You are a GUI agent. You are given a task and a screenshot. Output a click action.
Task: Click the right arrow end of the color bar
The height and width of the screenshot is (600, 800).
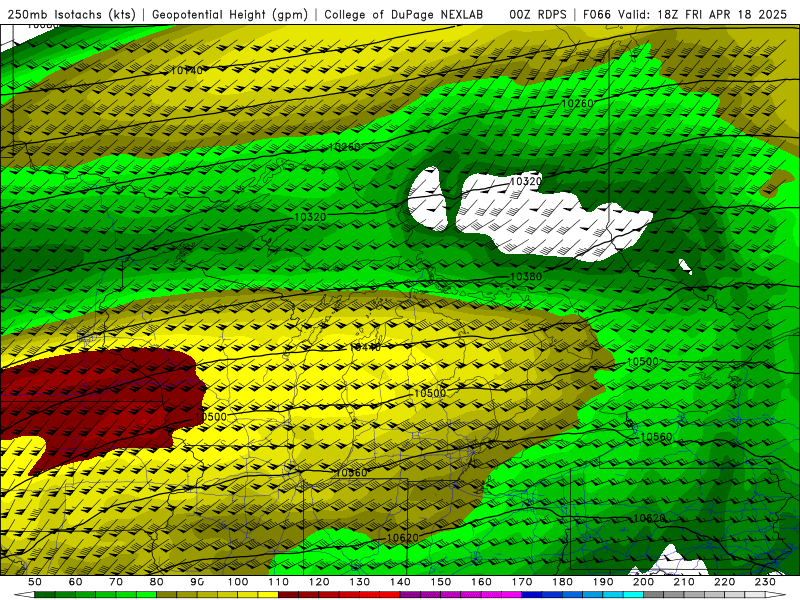[776, 595]
